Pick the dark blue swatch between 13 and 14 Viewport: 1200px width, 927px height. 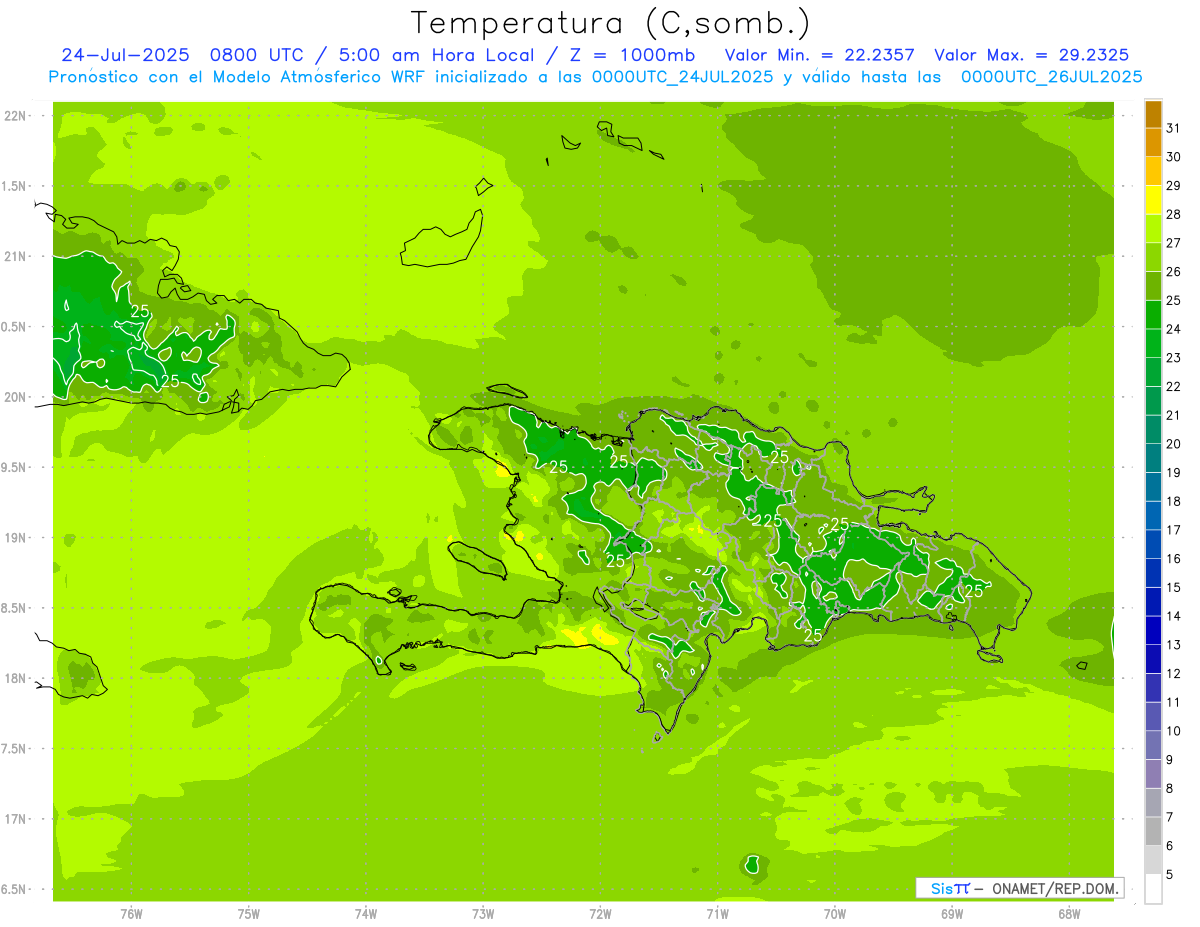[x=1153, y=630]
